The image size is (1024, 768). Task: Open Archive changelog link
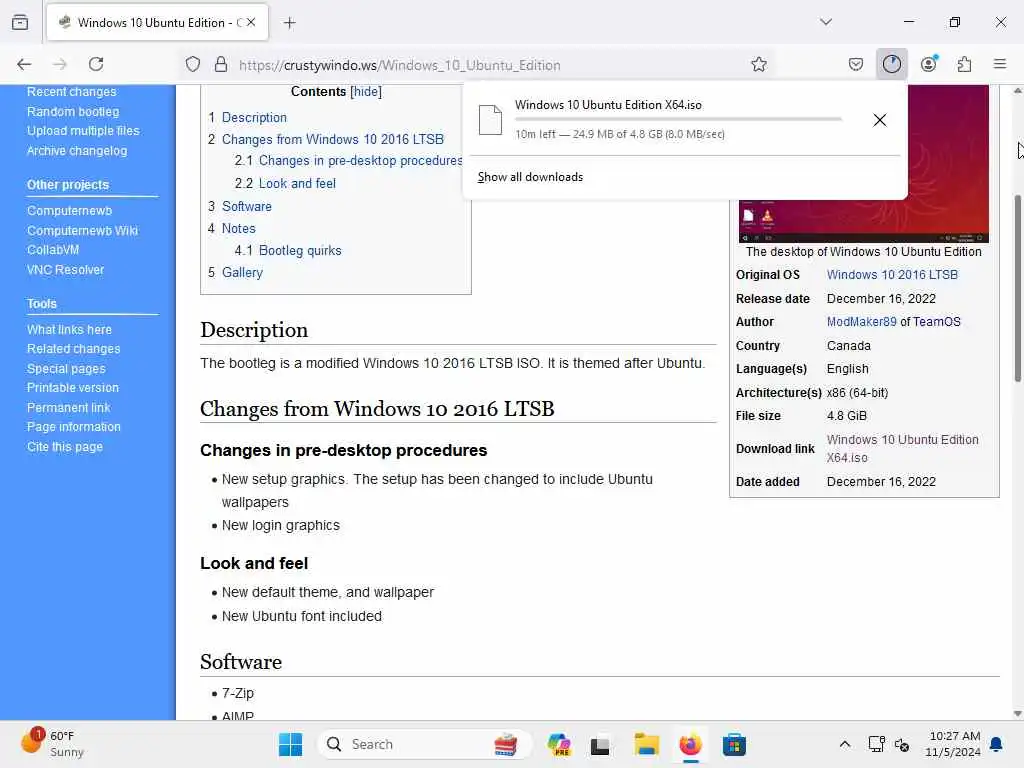coord(76,151)
